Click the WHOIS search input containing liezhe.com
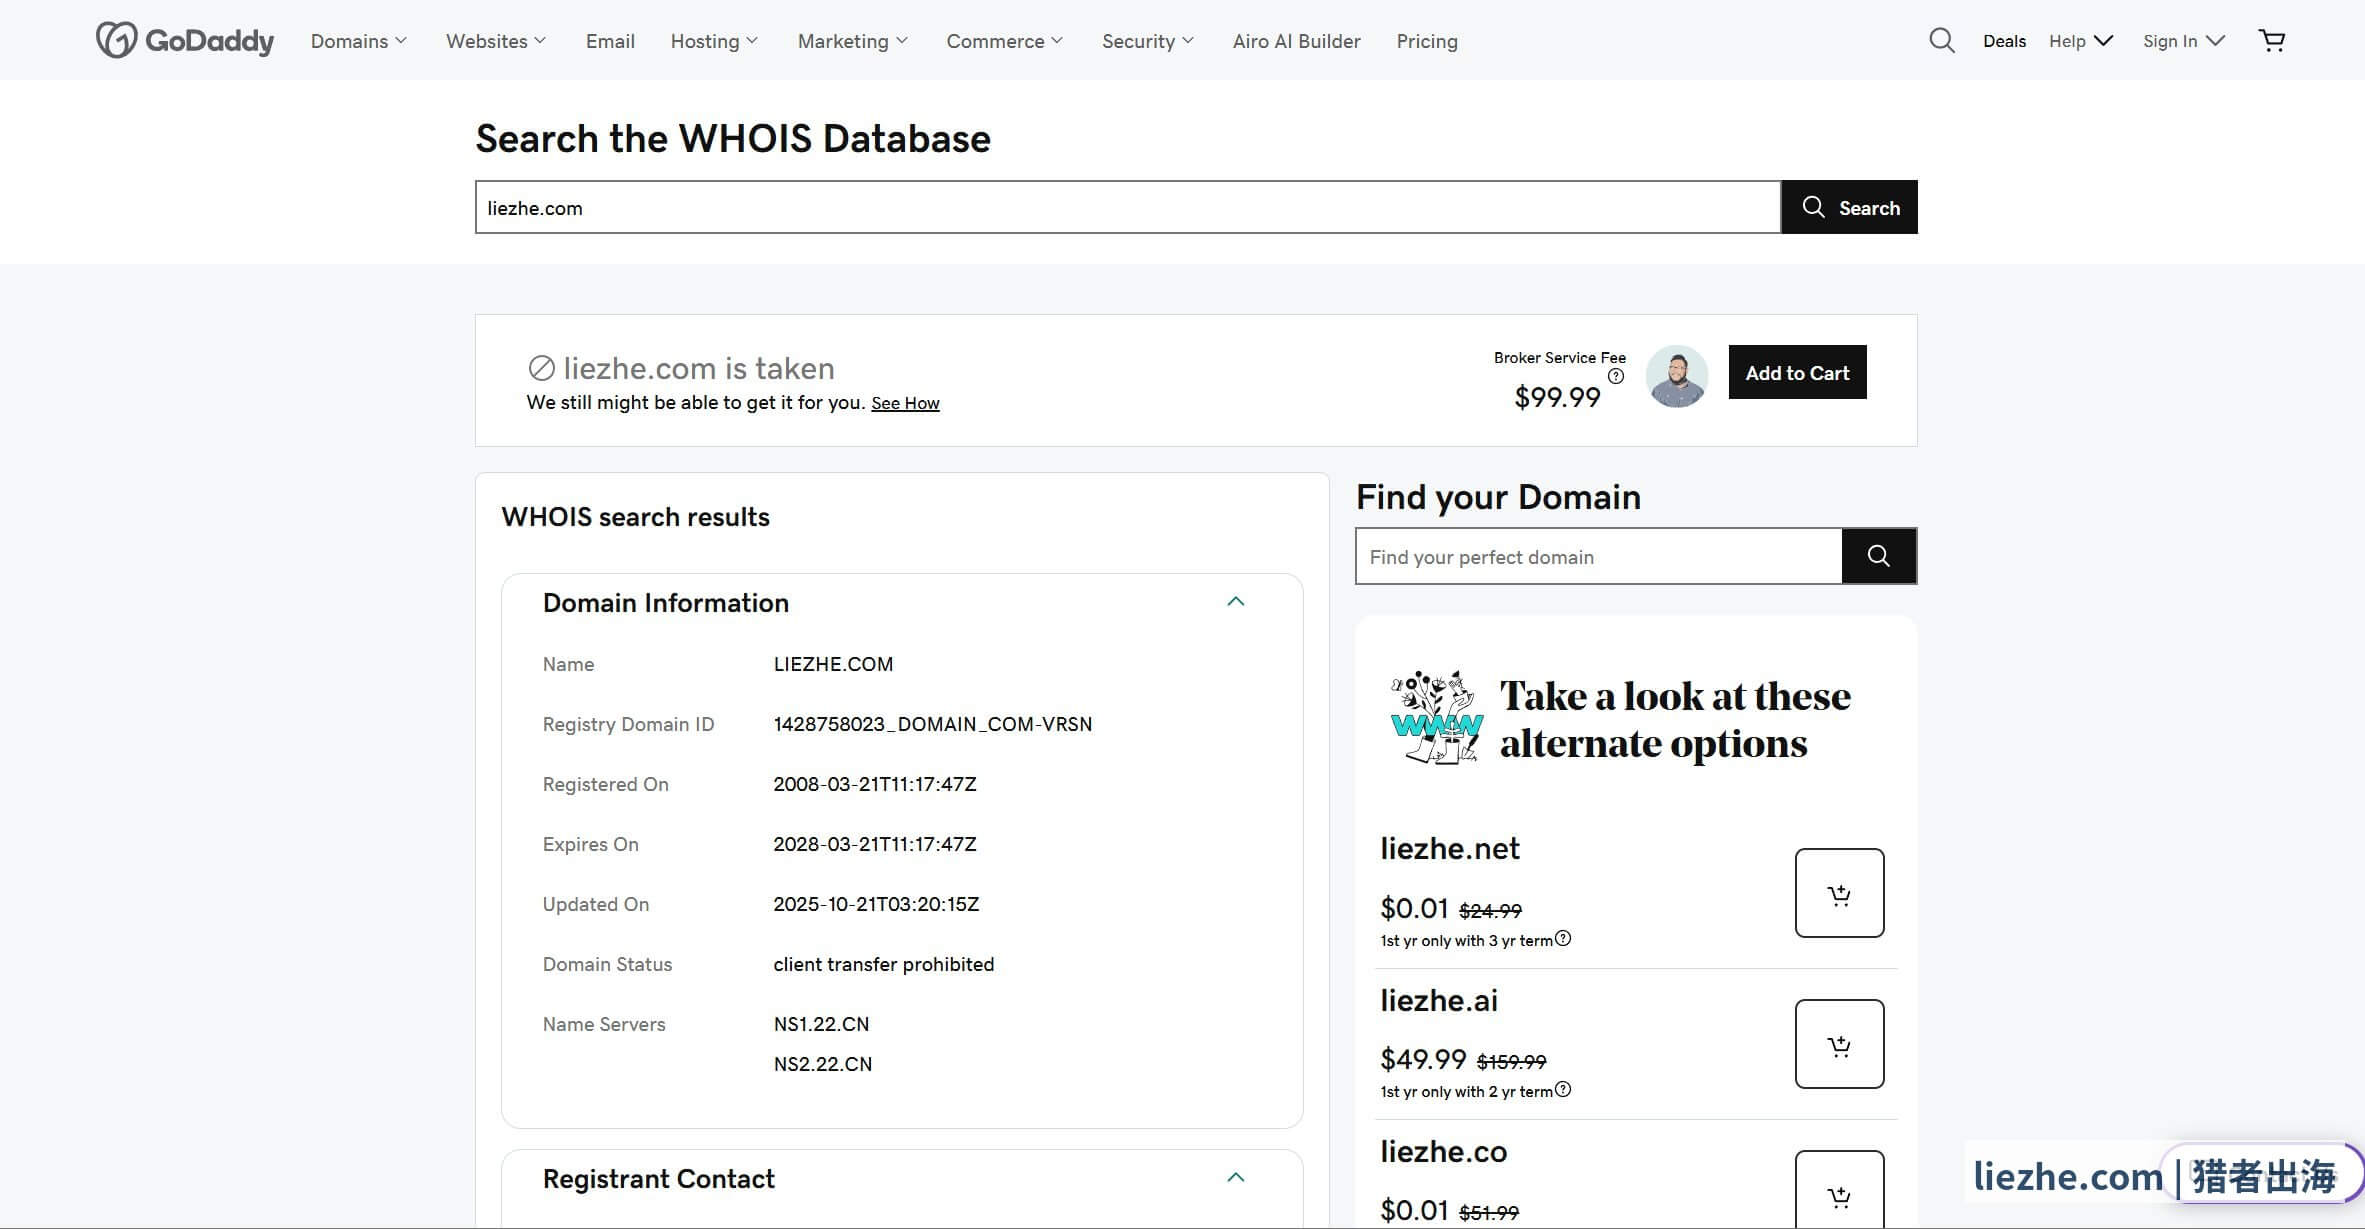The image size is (2365, 1229). tap(1128, 207)
